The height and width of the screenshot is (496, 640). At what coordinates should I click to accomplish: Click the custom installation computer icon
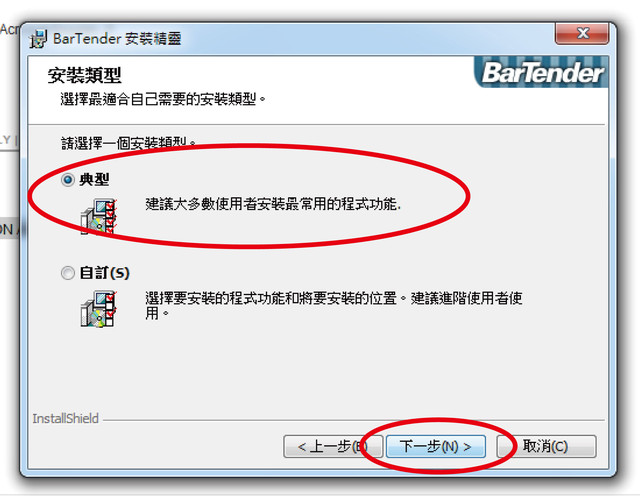(x=99, y=309)
